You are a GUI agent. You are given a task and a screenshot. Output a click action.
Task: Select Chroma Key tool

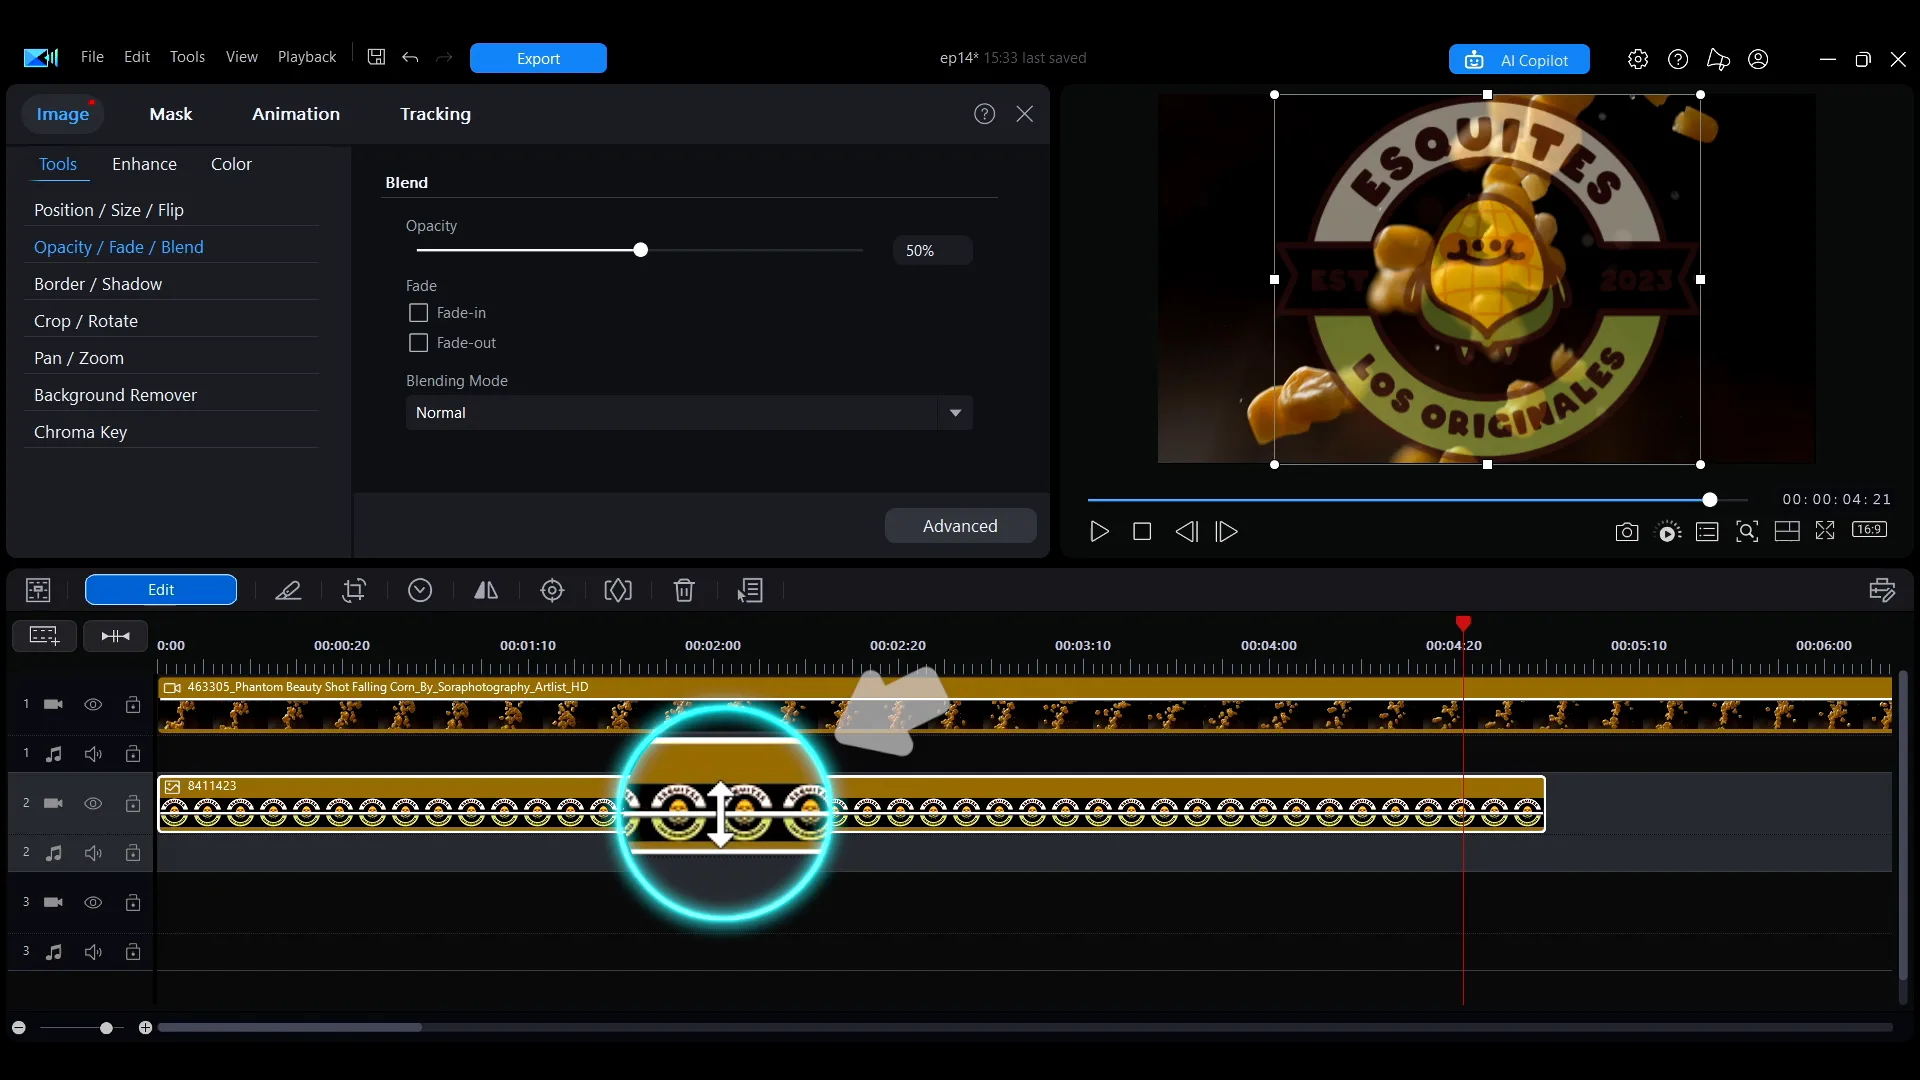point(80,432)
